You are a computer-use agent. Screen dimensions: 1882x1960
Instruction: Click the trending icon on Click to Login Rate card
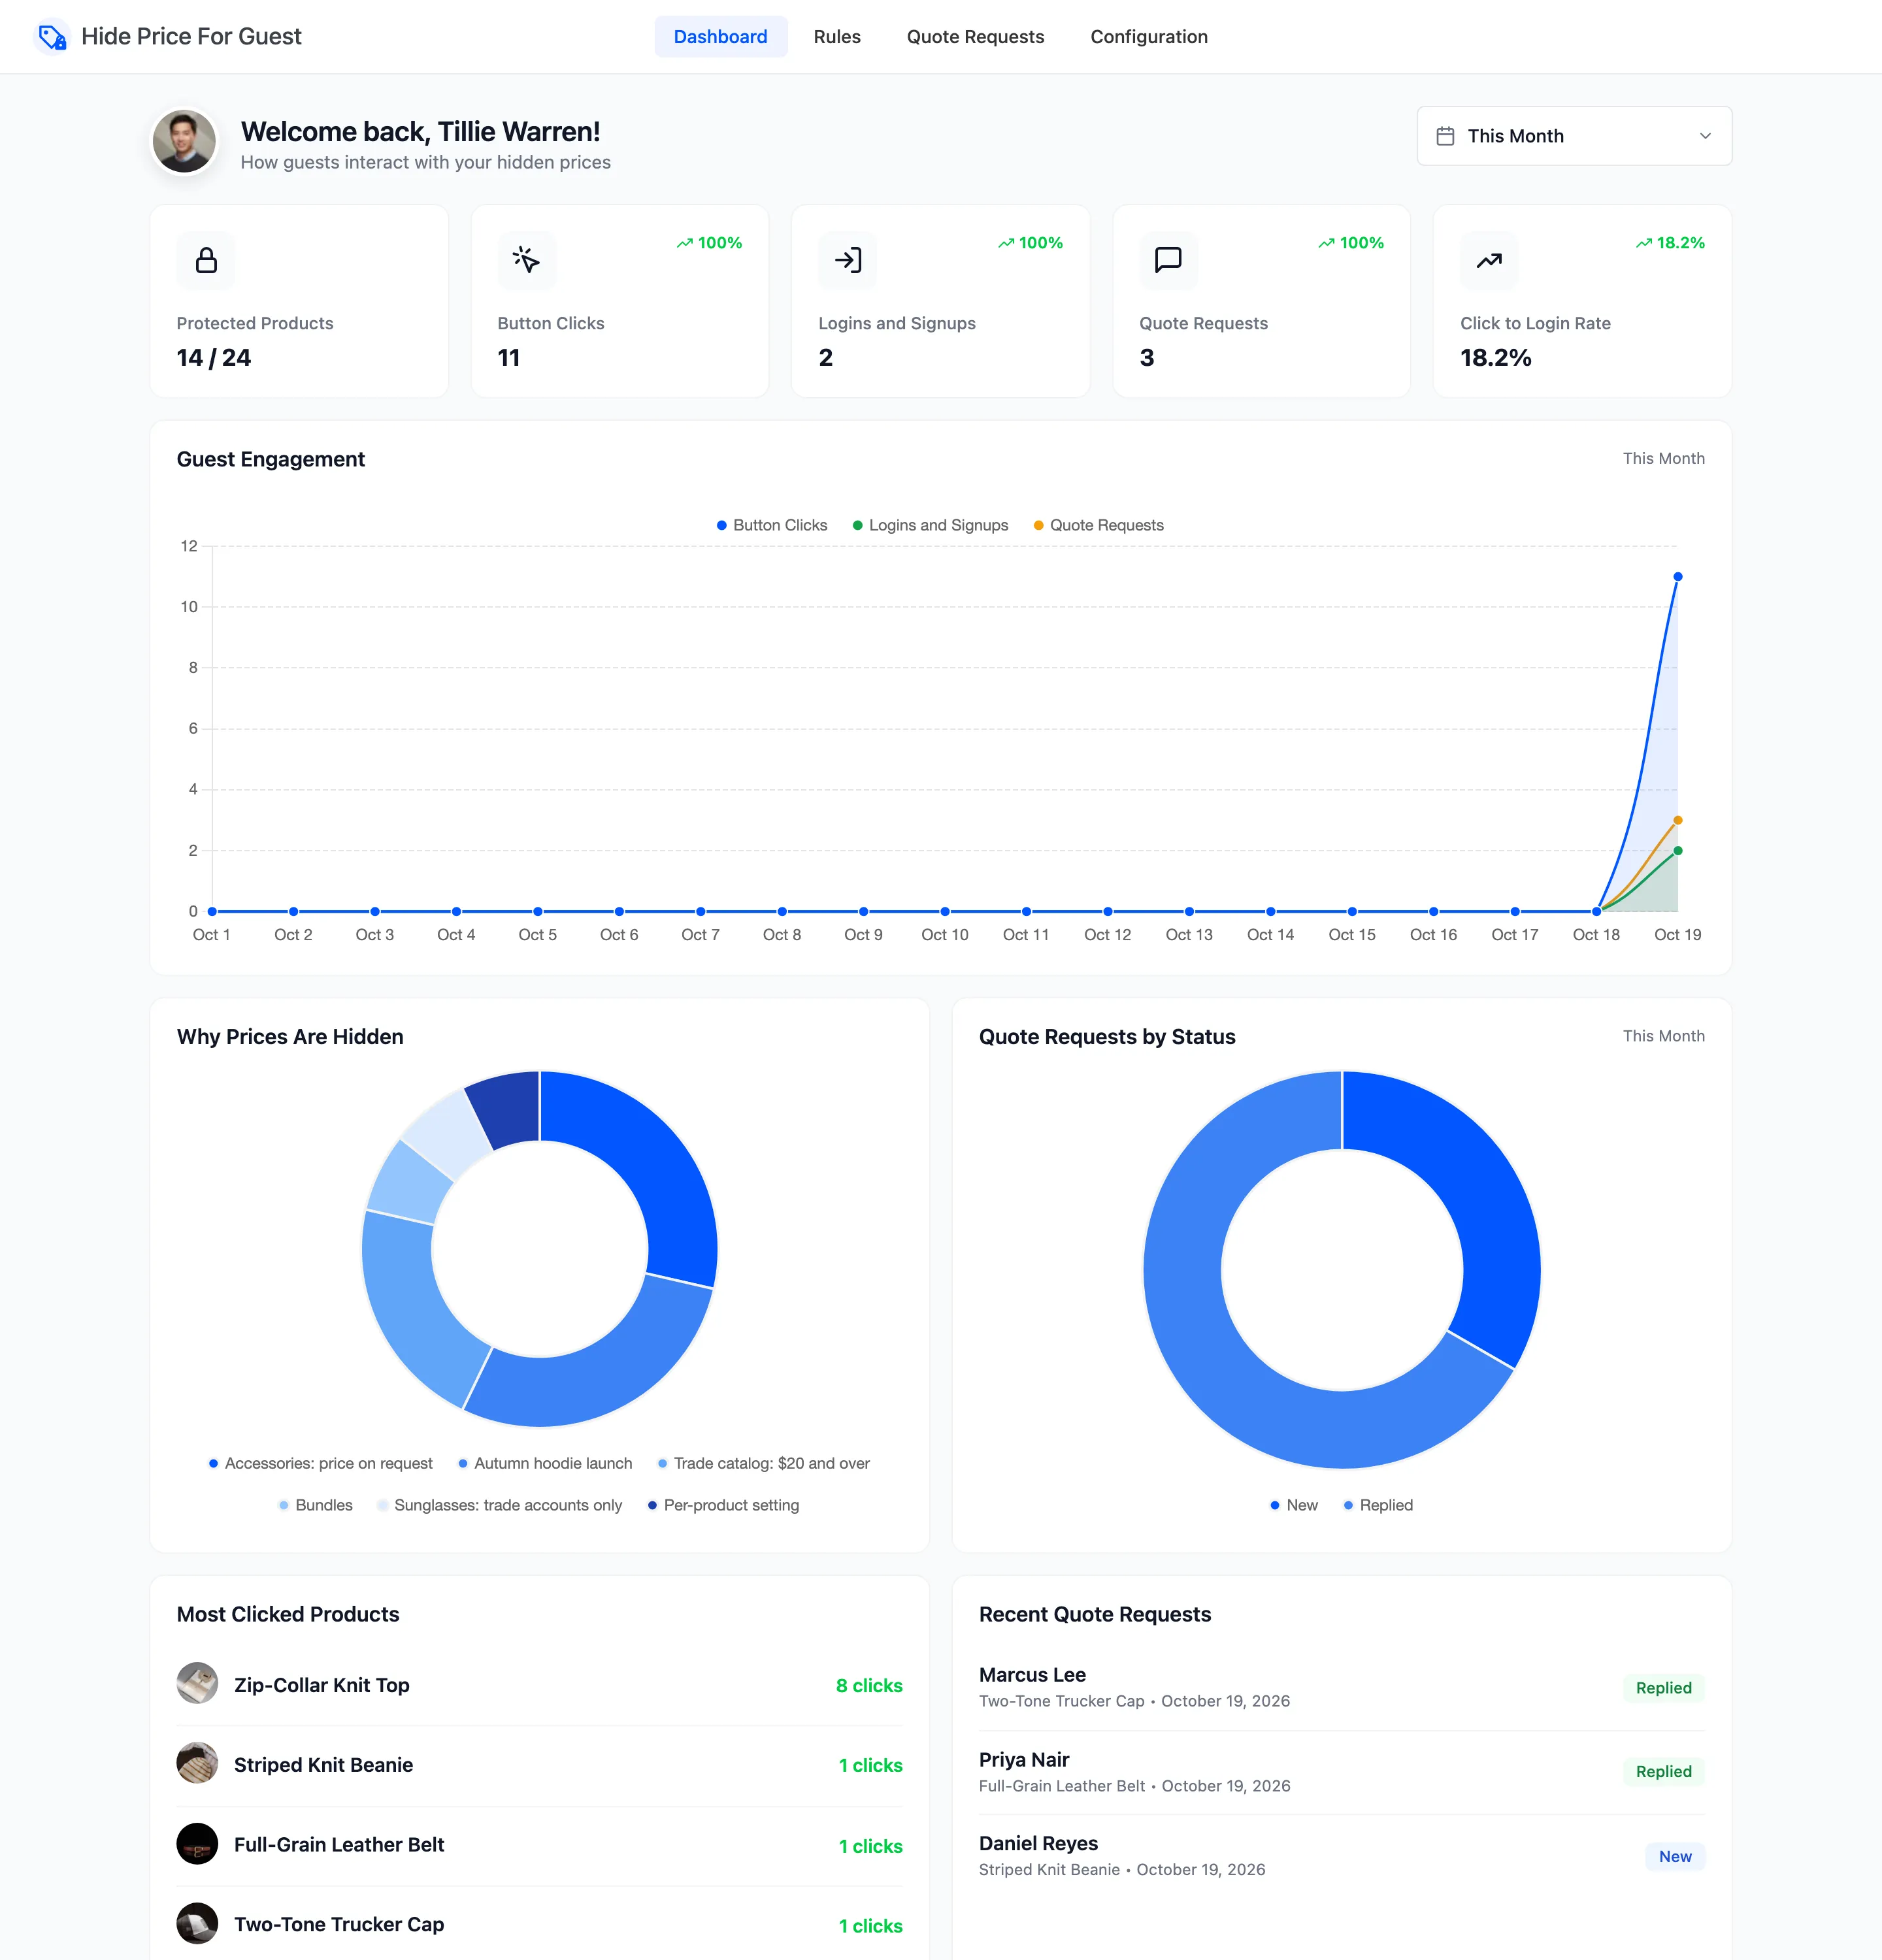point(1489,260)
